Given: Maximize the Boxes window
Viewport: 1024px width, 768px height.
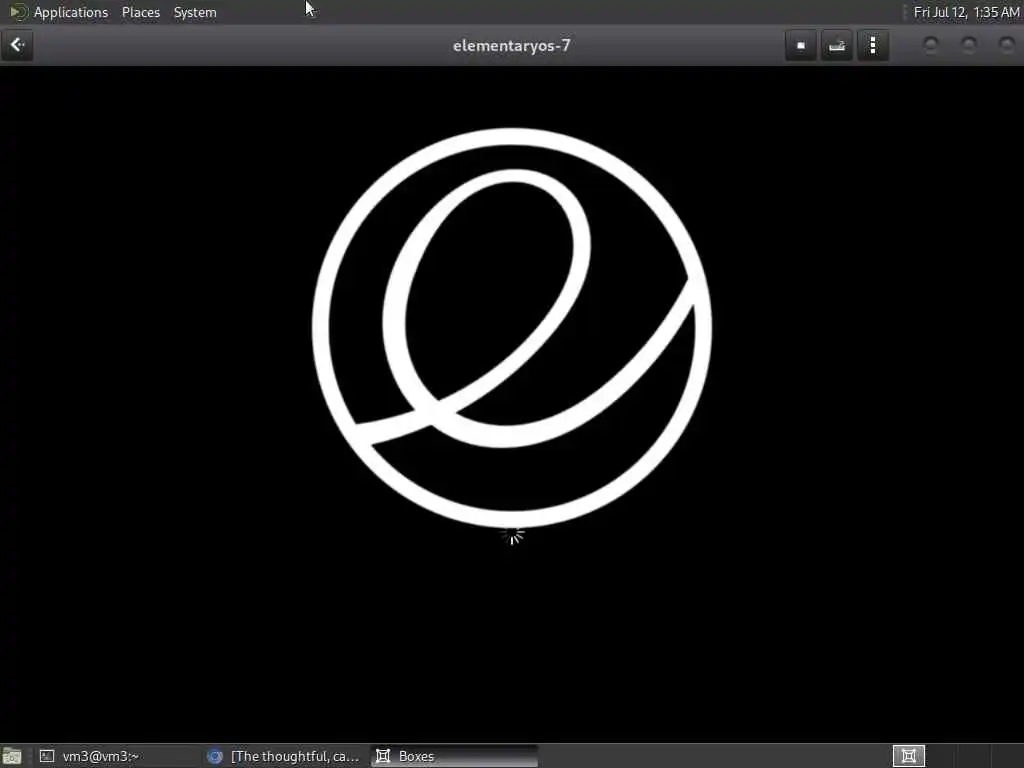Looking at the screenshot, I should coord(968,45).
